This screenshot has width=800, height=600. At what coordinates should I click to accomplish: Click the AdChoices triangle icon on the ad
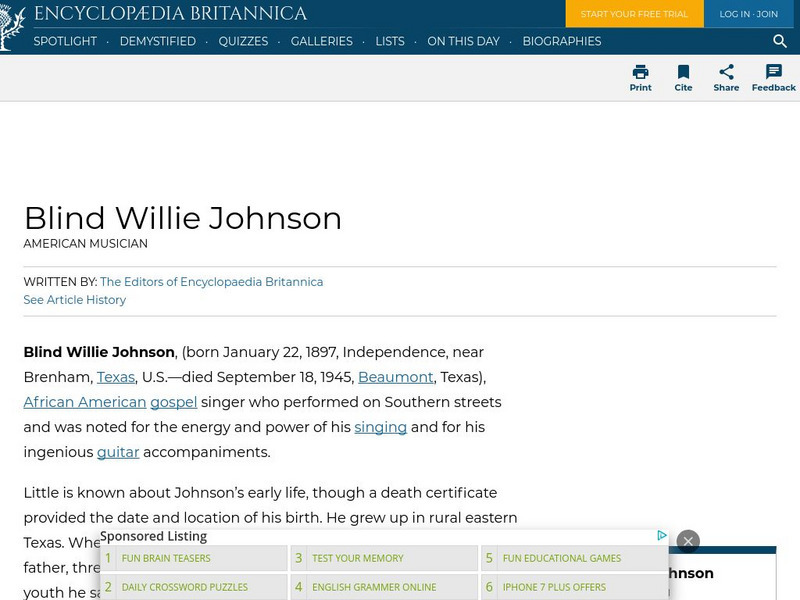(662, 536)
